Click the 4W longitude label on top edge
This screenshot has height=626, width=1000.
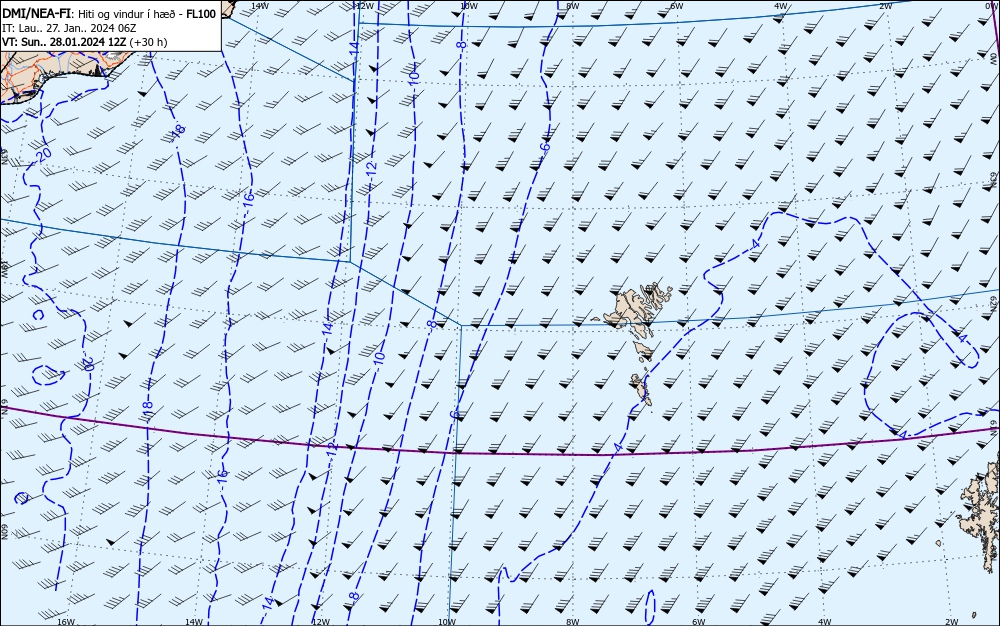coord(781,5)
